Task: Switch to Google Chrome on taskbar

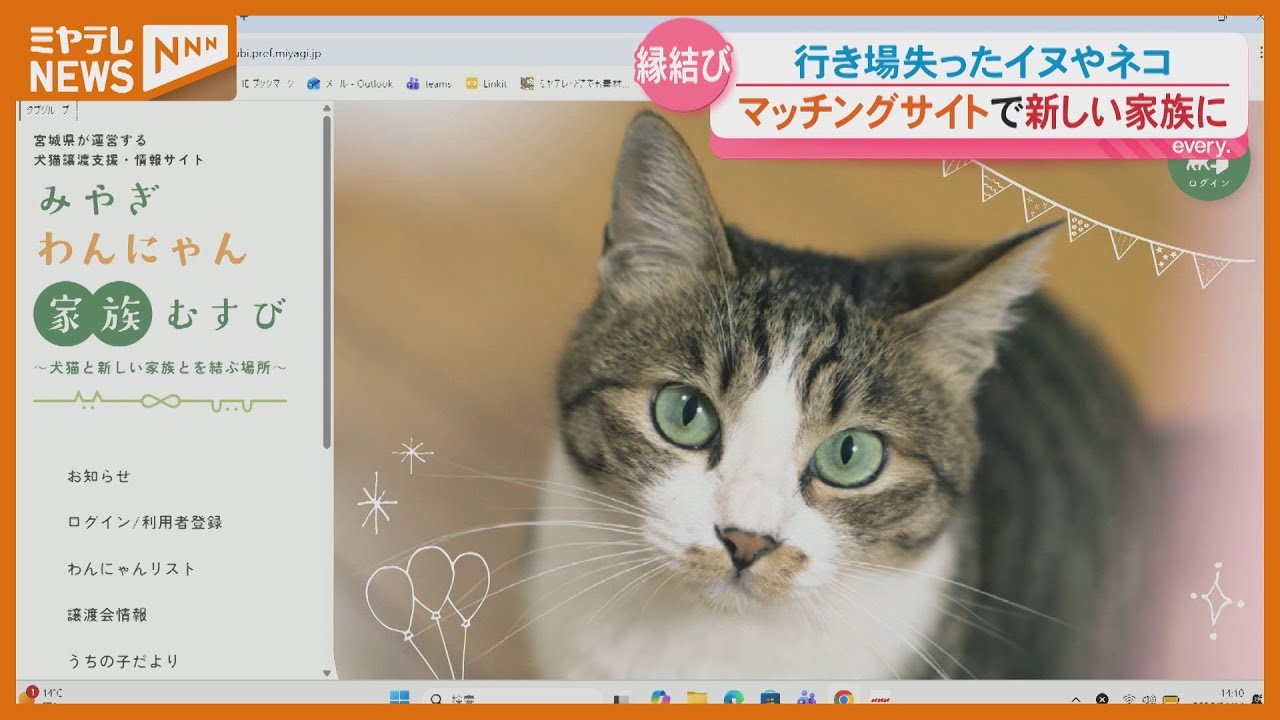Action: (x=843, y=697)
